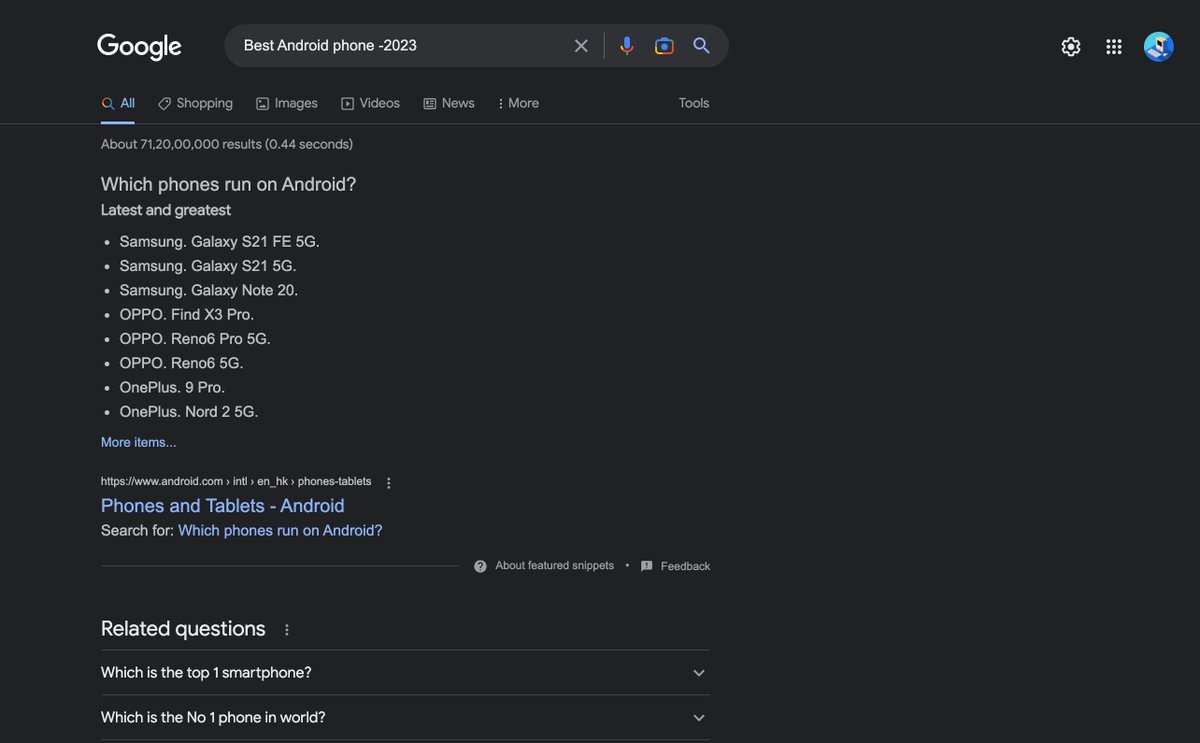Screen dimensions: 1200x743
Task: Select the All results tab
Action: tap(118, 103)
